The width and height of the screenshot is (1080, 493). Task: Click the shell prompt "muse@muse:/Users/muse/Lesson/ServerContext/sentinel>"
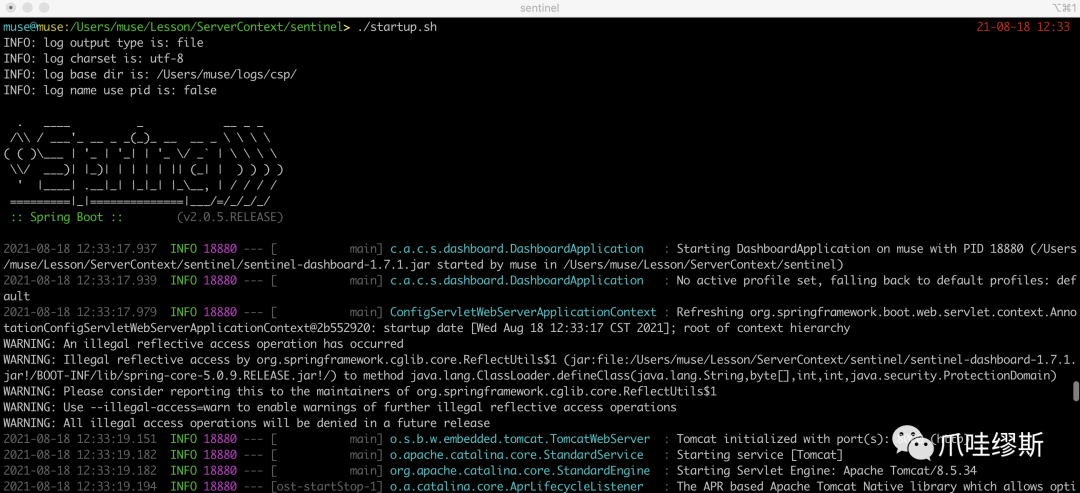tap(177, 27)
